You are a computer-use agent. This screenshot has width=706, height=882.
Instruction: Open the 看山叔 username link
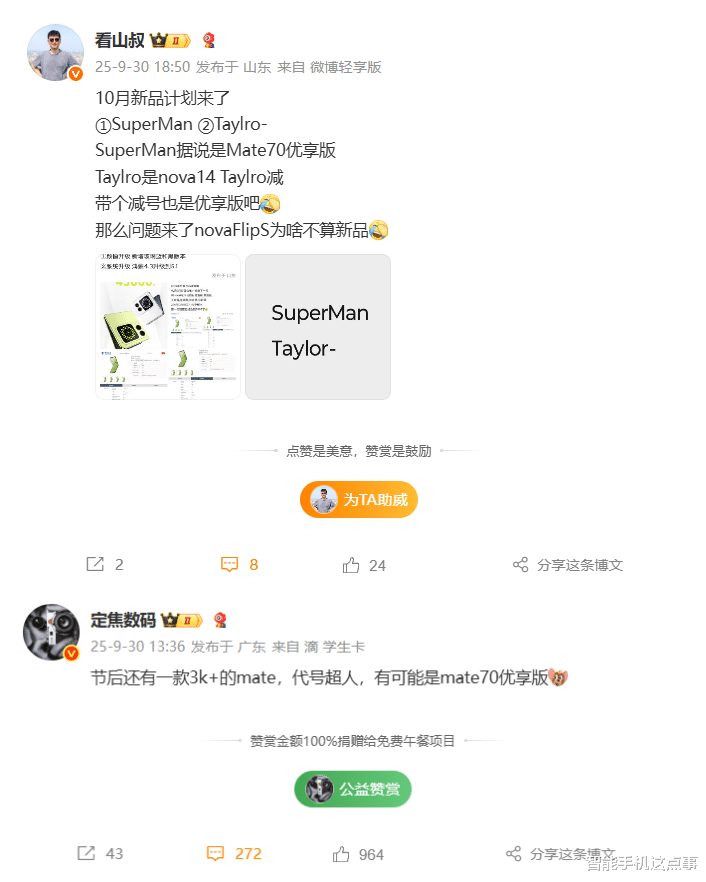(x=120, y=40)
